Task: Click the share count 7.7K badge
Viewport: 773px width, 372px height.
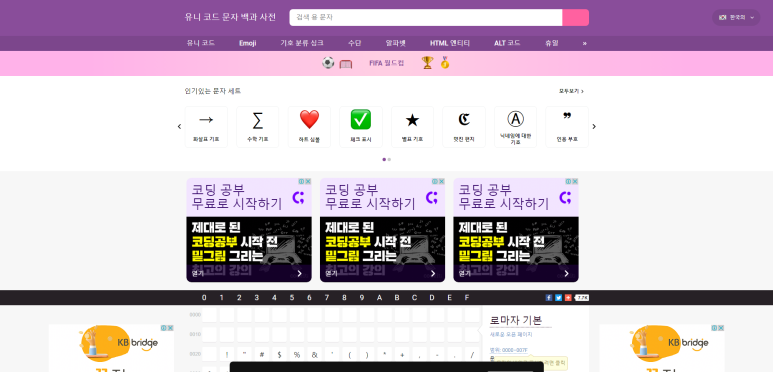Action: [582, 298]
